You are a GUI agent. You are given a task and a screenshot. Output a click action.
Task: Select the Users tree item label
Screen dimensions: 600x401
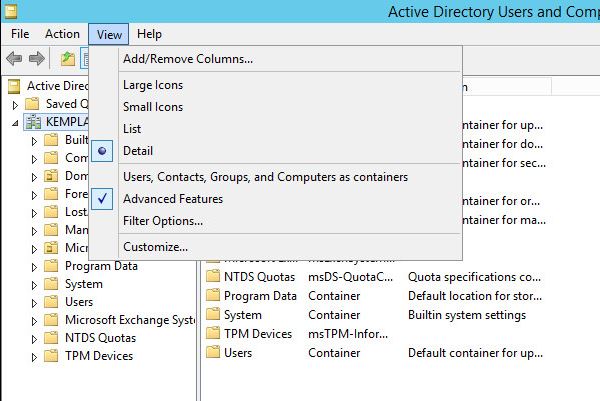pos(79,302)
